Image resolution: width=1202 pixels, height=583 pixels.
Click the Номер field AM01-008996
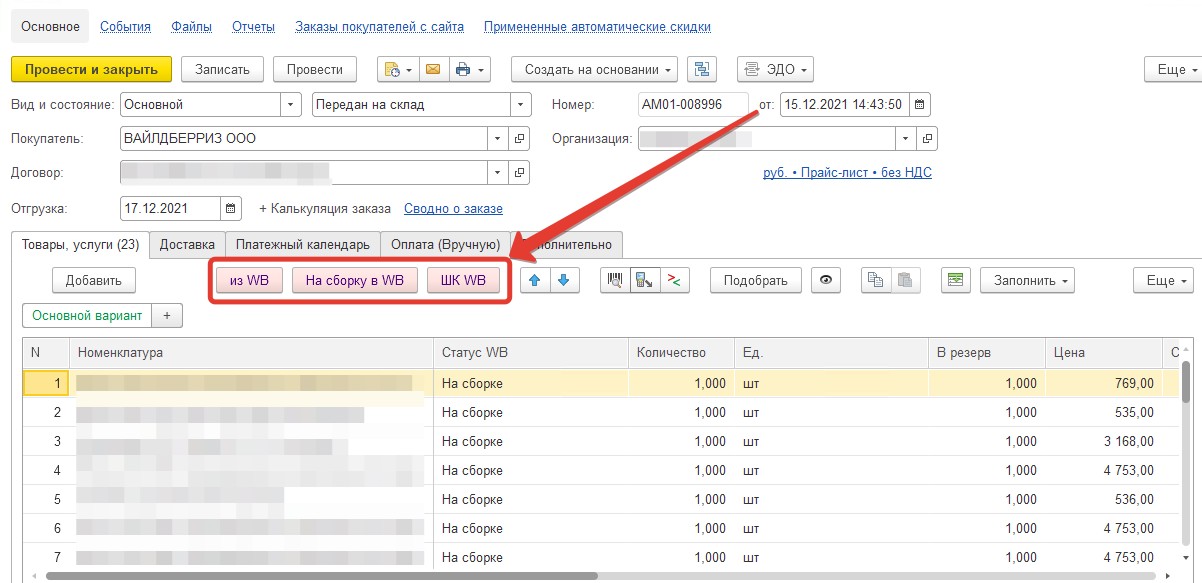(693, 104)
